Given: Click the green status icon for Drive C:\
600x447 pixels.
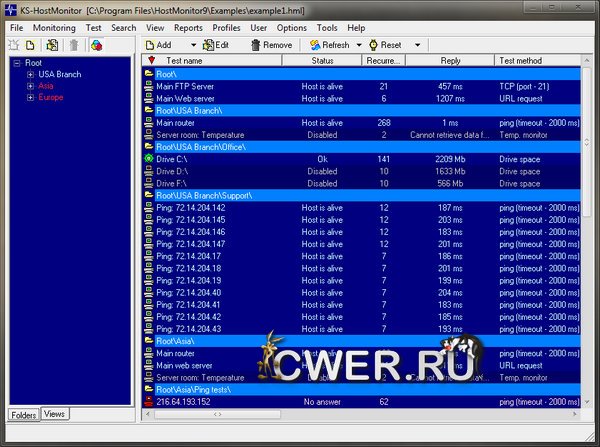Looking at the screenshot, I should pyautogui.click(x=149, y=159).
